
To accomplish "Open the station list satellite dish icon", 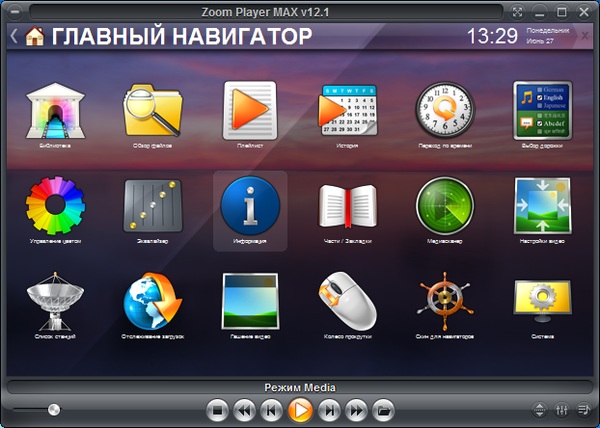I will pyautogui.click(x=56, y=301).
